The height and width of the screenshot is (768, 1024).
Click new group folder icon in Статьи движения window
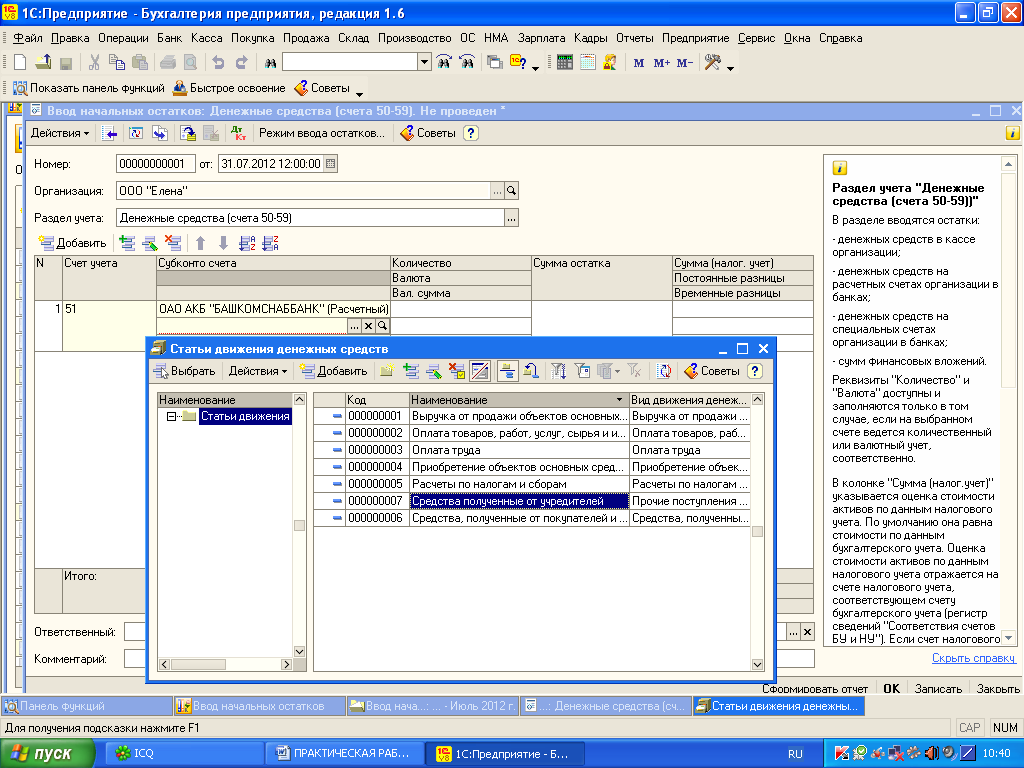point(387,371)
